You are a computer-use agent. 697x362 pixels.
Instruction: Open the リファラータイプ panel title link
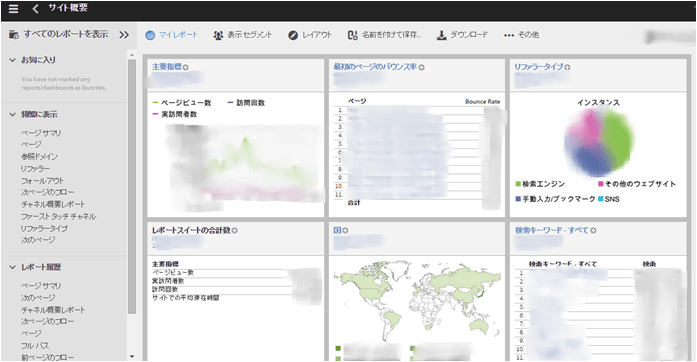(539, 67)
